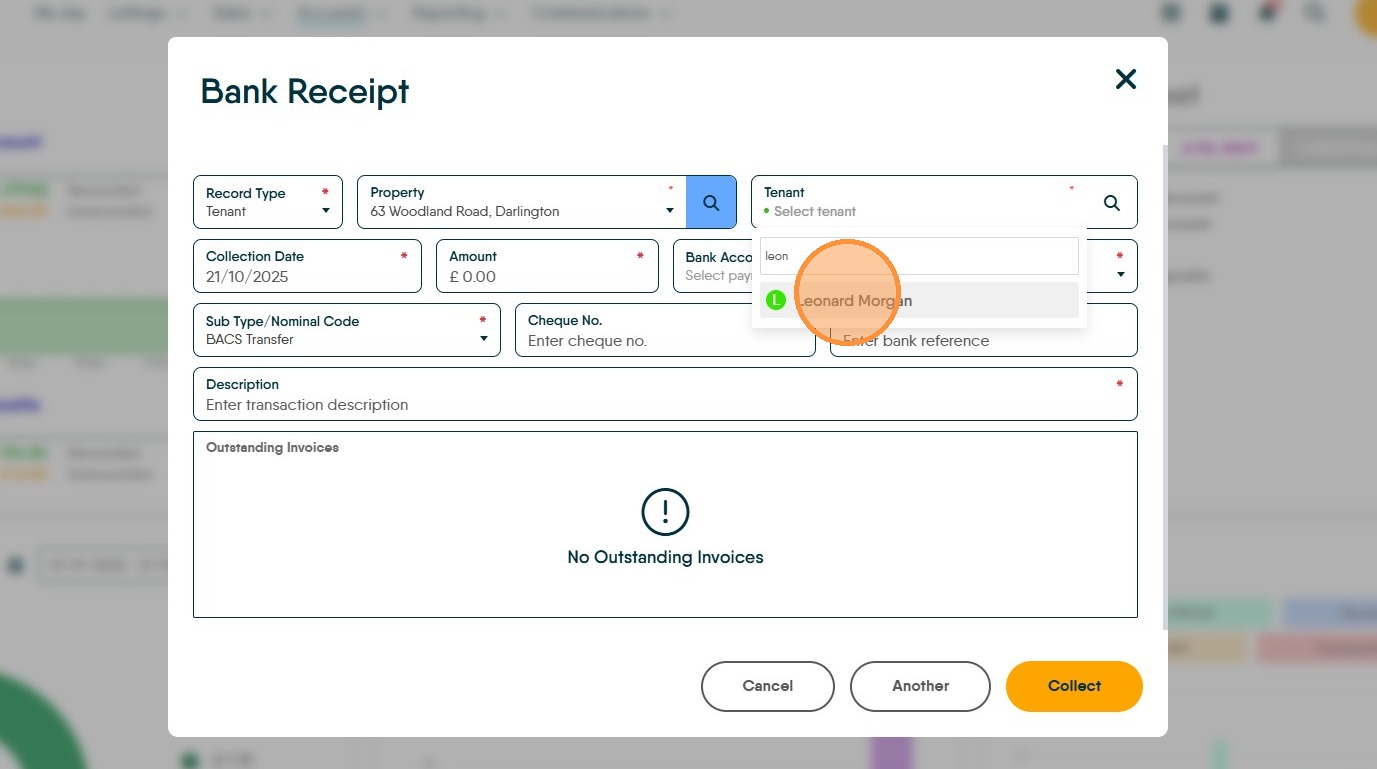Image resolution: width=1377 pixels, height=769 pixels.
Task: Open the Property dropdown showing 63 Woodland Road
Action: pos(522,202)
